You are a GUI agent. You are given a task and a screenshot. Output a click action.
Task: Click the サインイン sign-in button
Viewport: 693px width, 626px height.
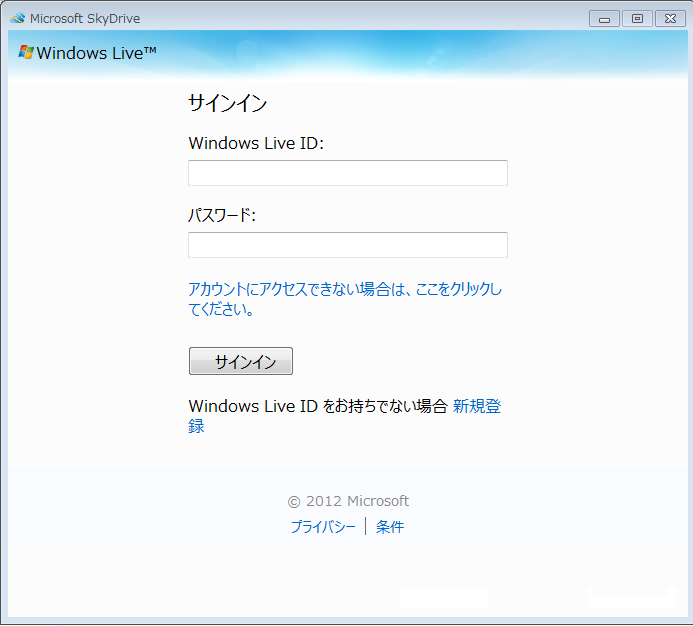point(241,361)
